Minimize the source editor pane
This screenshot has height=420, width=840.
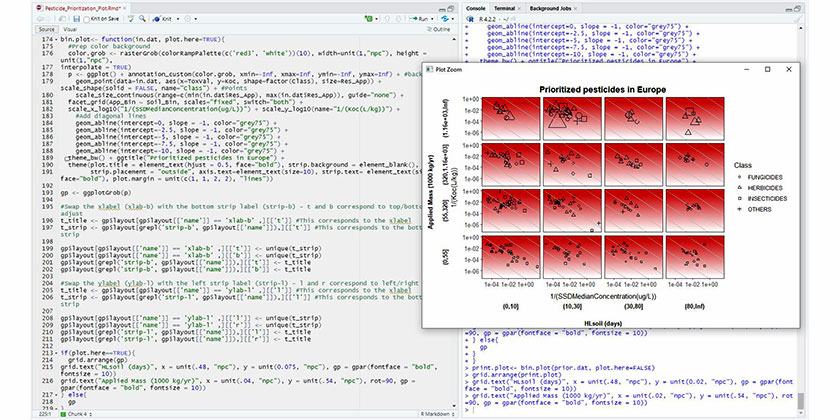click(x=441, y=9)
